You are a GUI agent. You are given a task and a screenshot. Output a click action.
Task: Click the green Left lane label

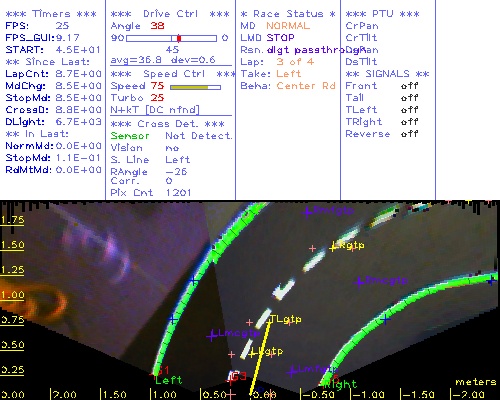(169, 380)
